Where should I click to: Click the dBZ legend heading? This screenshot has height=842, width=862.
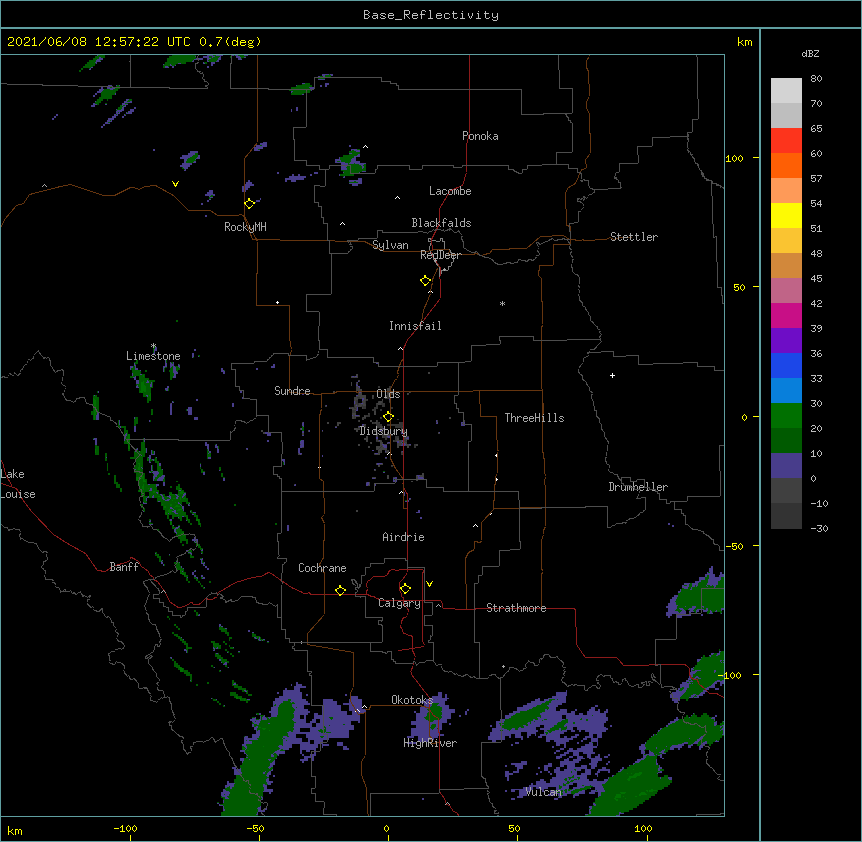[x=810, y=54]
